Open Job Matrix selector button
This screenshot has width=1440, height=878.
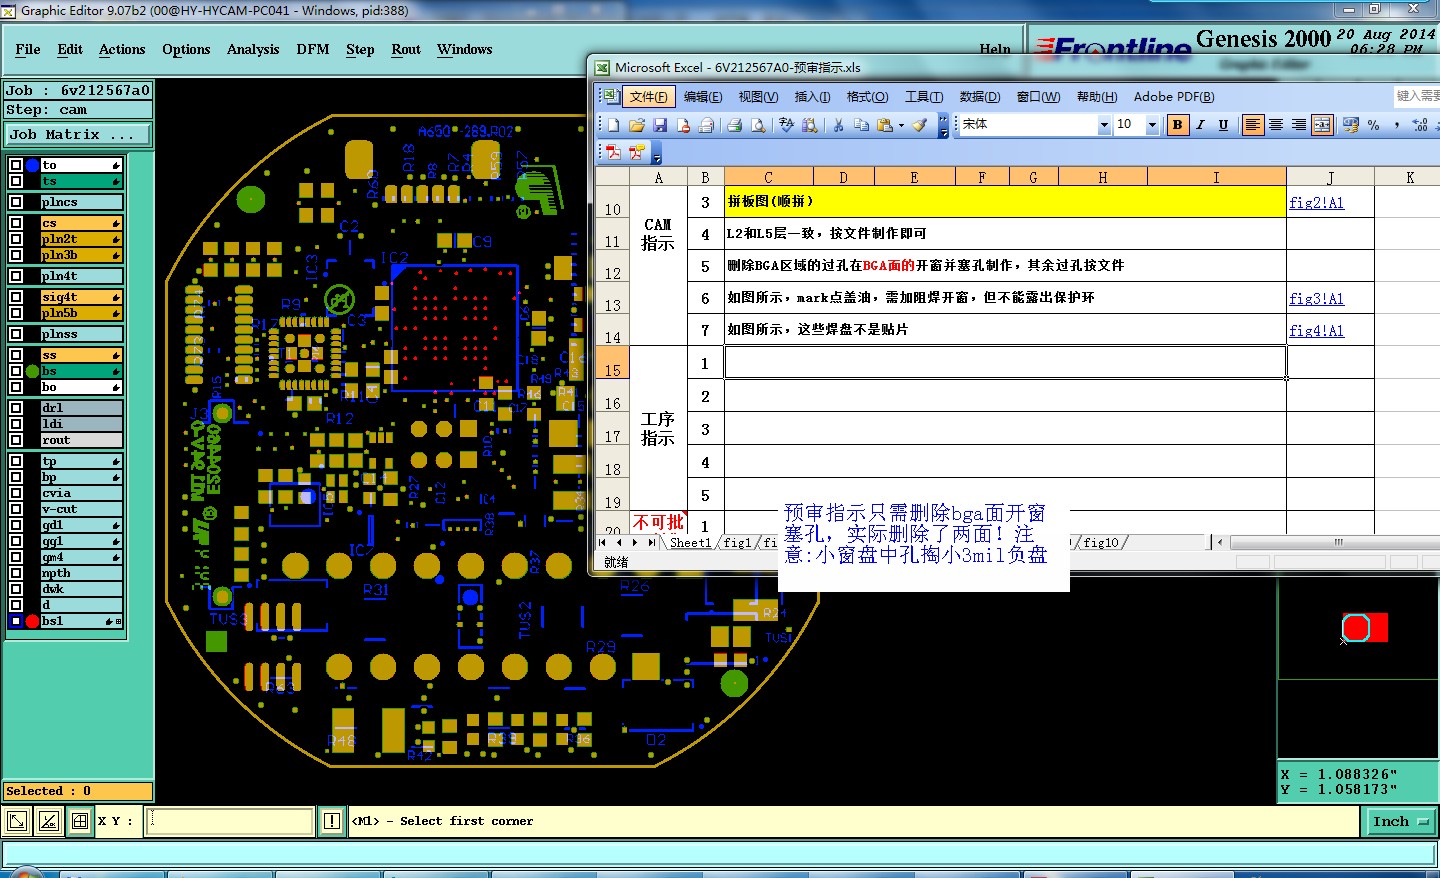[x=78, y=134]
